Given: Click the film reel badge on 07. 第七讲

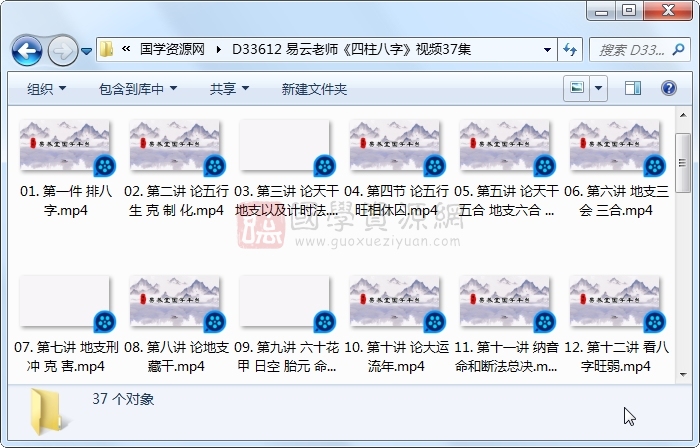Looking at the screenshot, I should (104, 322).
